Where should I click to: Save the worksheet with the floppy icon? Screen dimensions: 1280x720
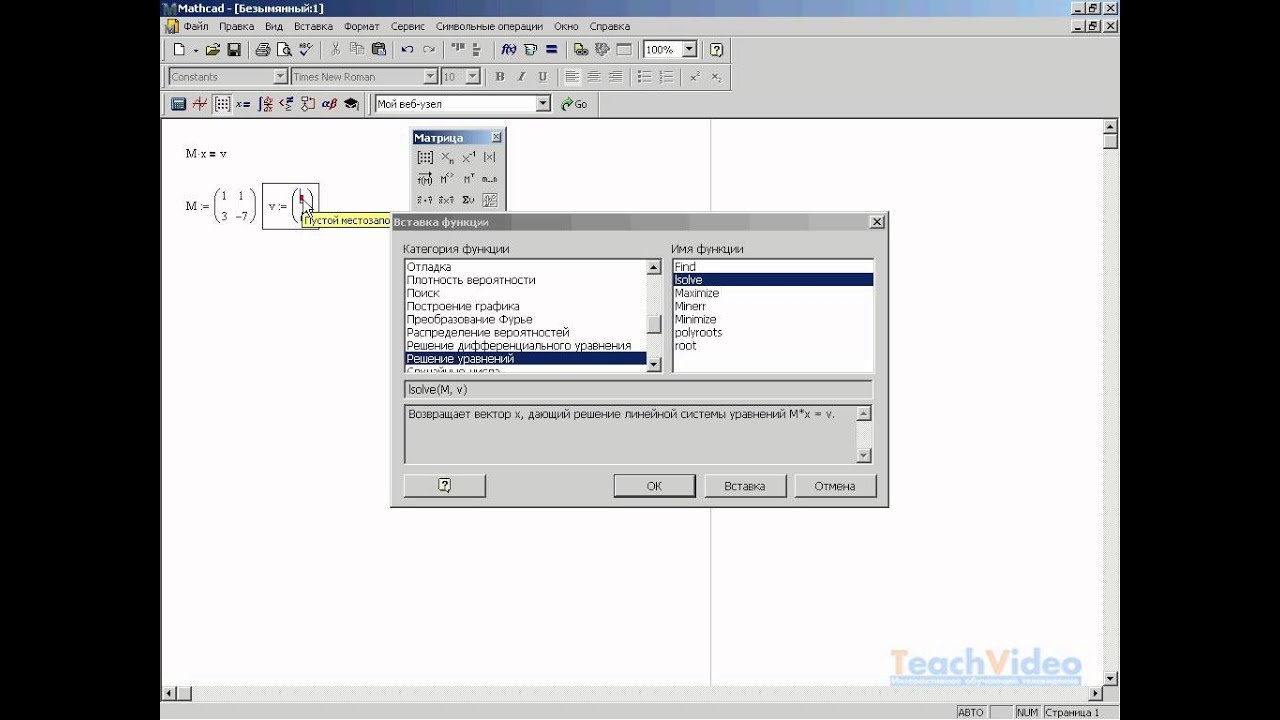click(x=234, y=49)
